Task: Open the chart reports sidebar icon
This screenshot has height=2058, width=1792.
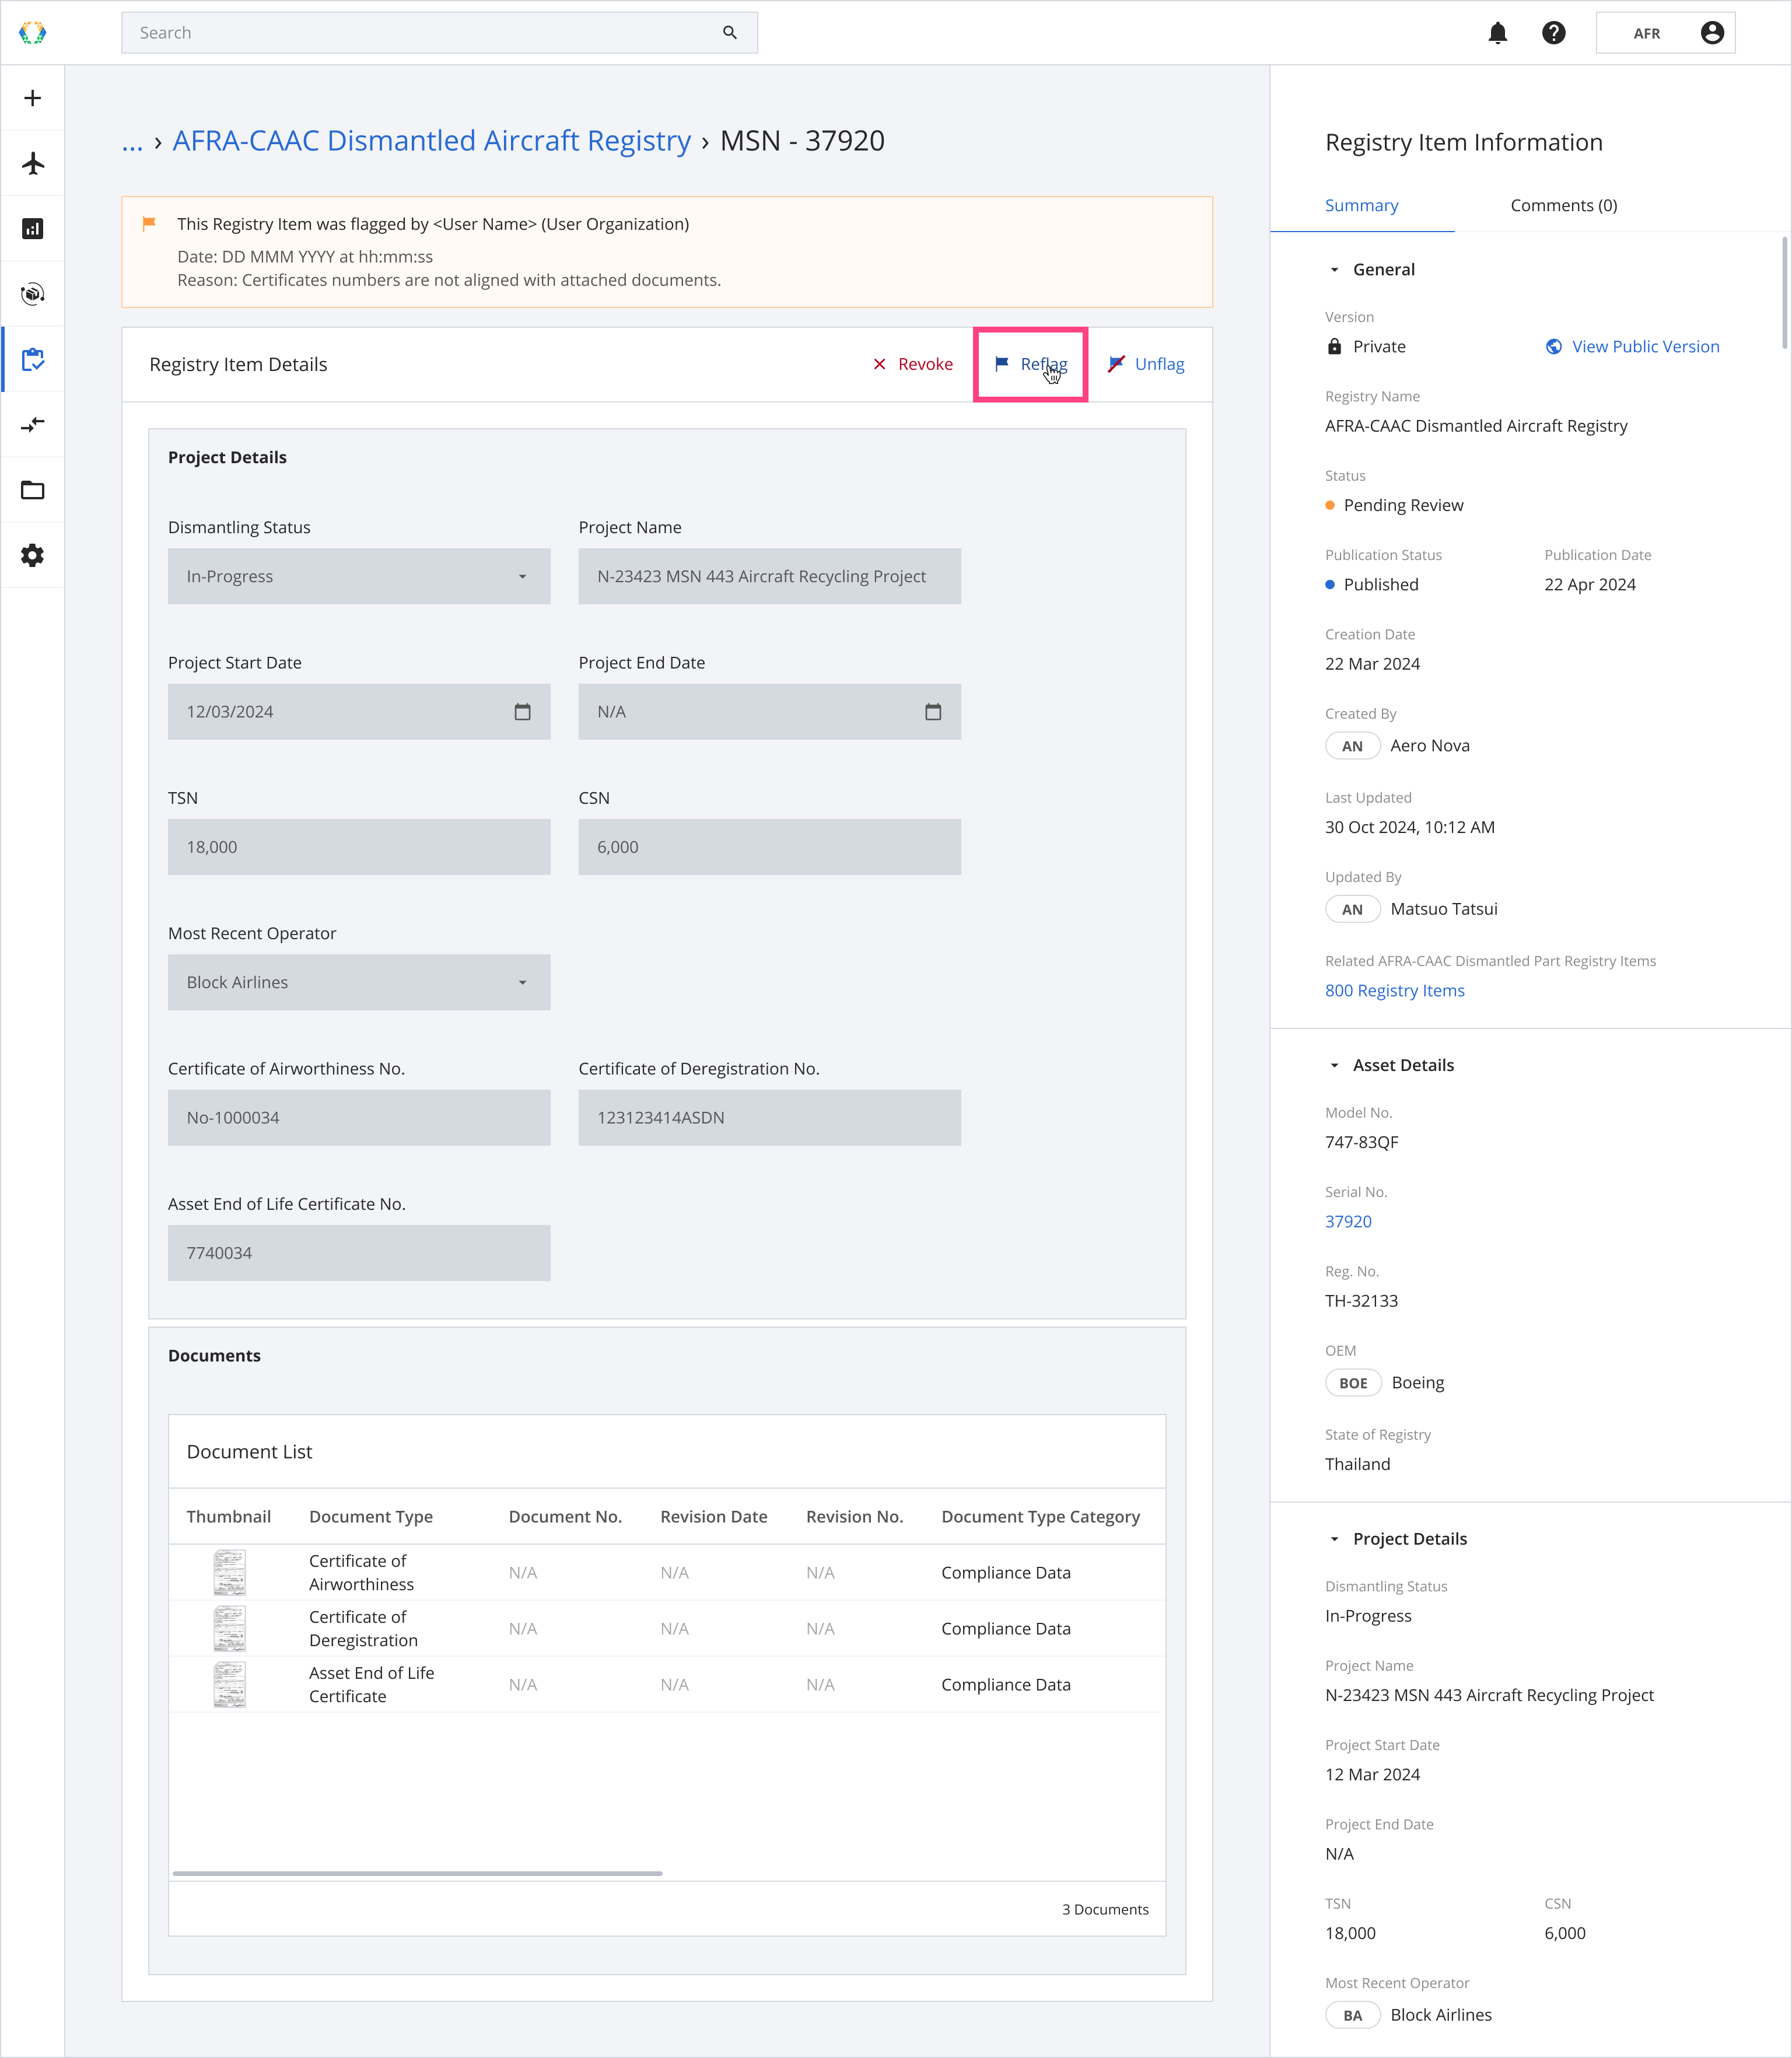Action: coord(32,229)
